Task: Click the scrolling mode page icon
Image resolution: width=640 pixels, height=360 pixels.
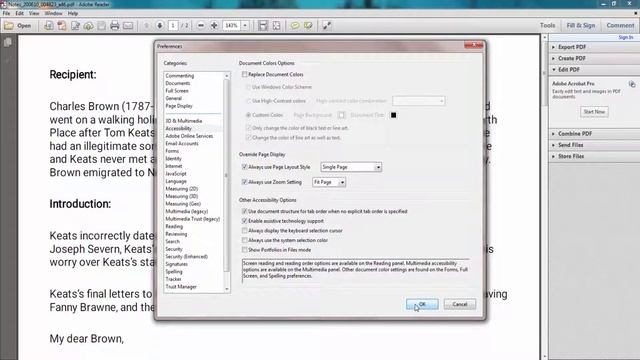Action: [263, 26]
